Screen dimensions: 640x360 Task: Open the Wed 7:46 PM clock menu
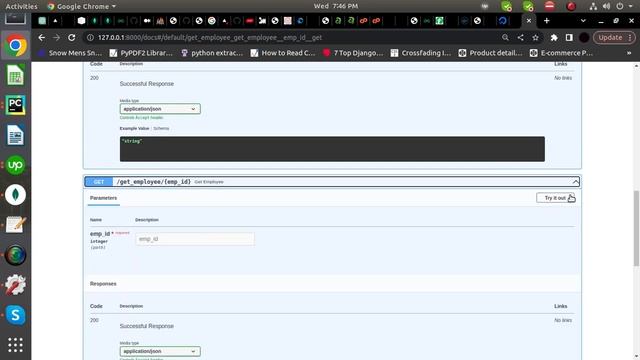336,6
